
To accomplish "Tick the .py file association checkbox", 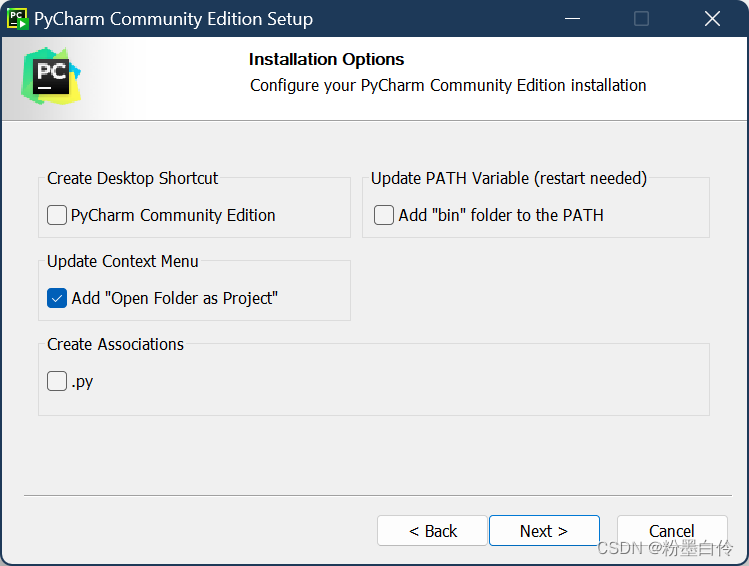I will pyautogui.click(x=57, y=381).
